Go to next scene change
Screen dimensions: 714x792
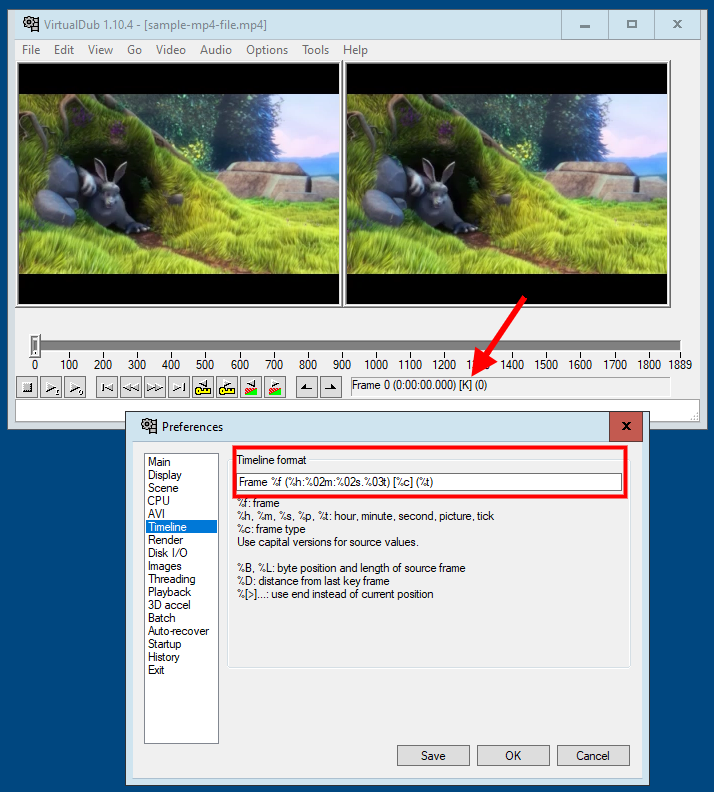tap(275, 387)
